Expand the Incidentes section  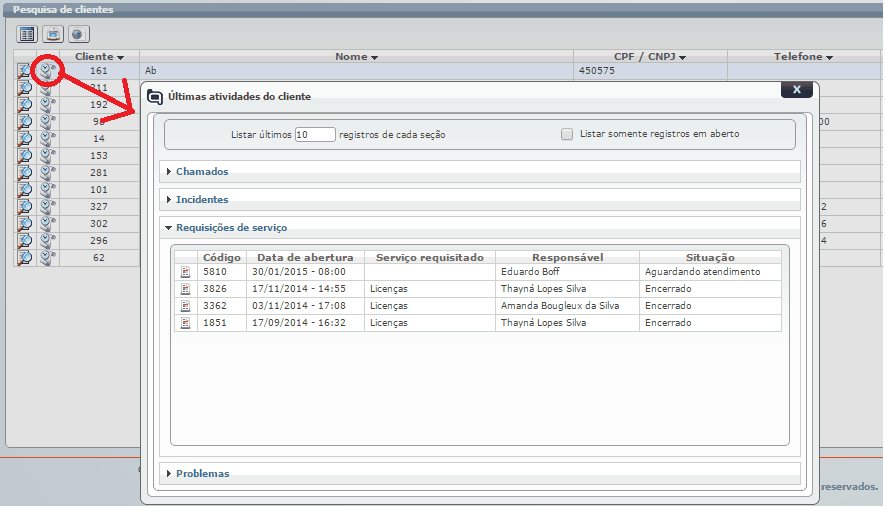tap(202, 200)
